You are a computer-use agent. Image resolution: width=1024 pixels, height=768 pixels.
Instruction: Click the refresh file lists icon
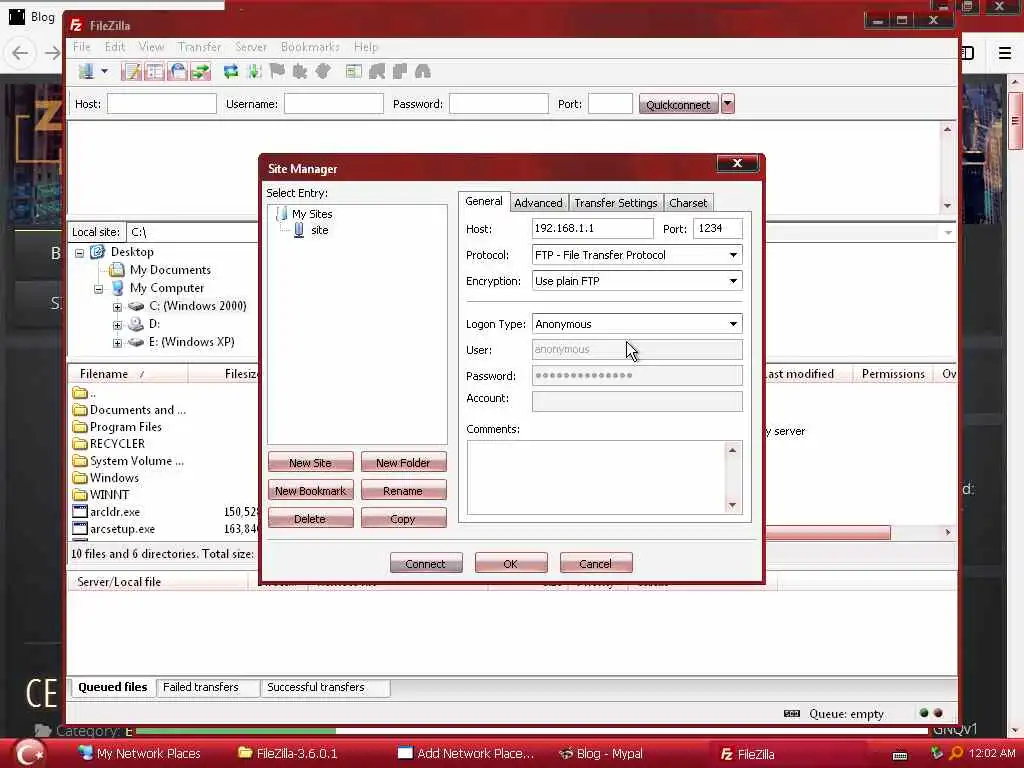231,71
